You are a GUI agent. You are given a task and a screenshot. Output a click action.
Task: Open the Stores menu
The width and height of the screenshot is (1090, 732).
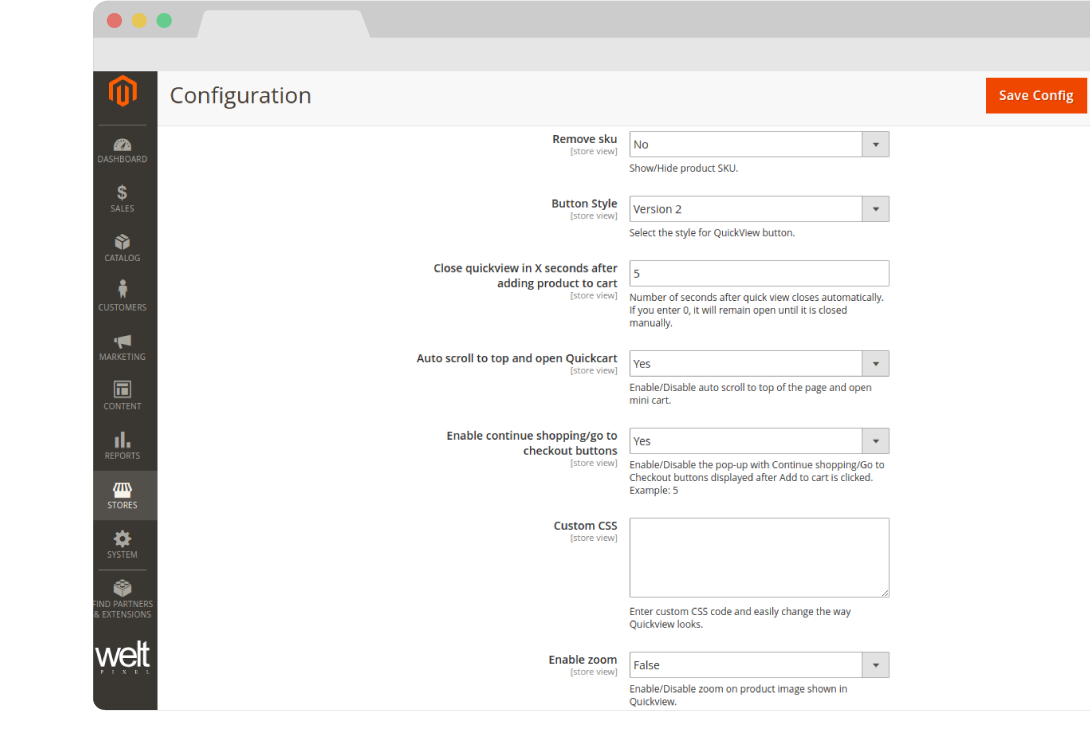tap(122, 495)
